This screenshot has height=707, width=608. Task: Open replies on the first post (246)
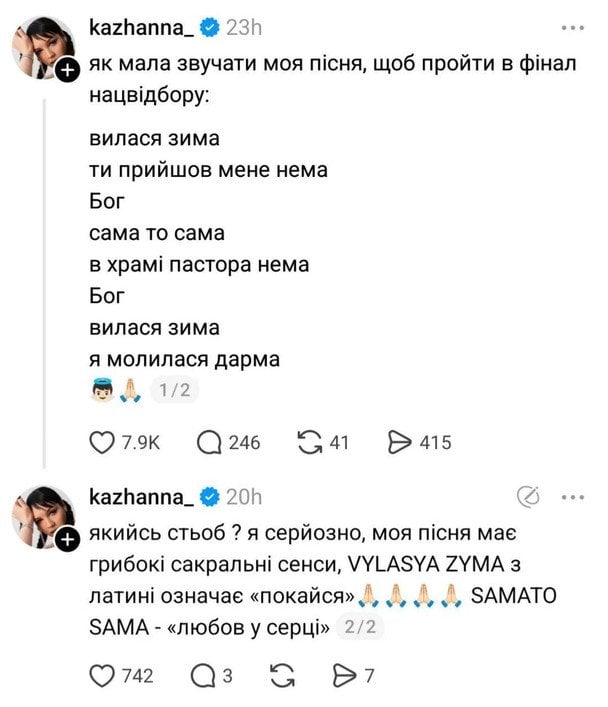point(212,443)
